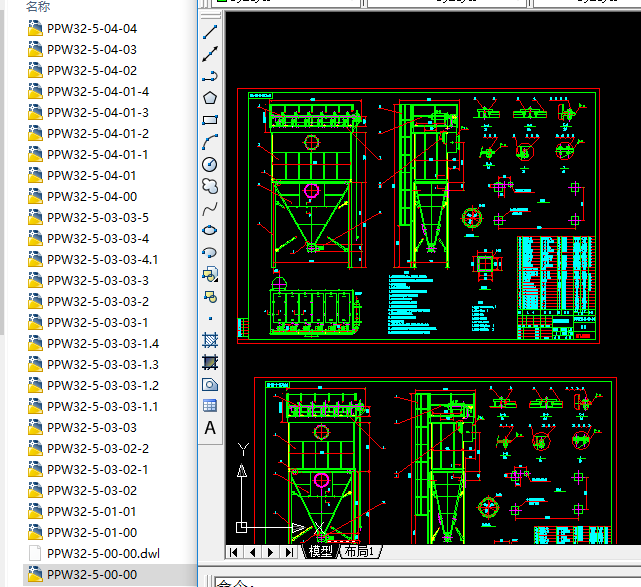Jump to last layout tab arrow
The image size is (641, 587).
tap(289, 551)
